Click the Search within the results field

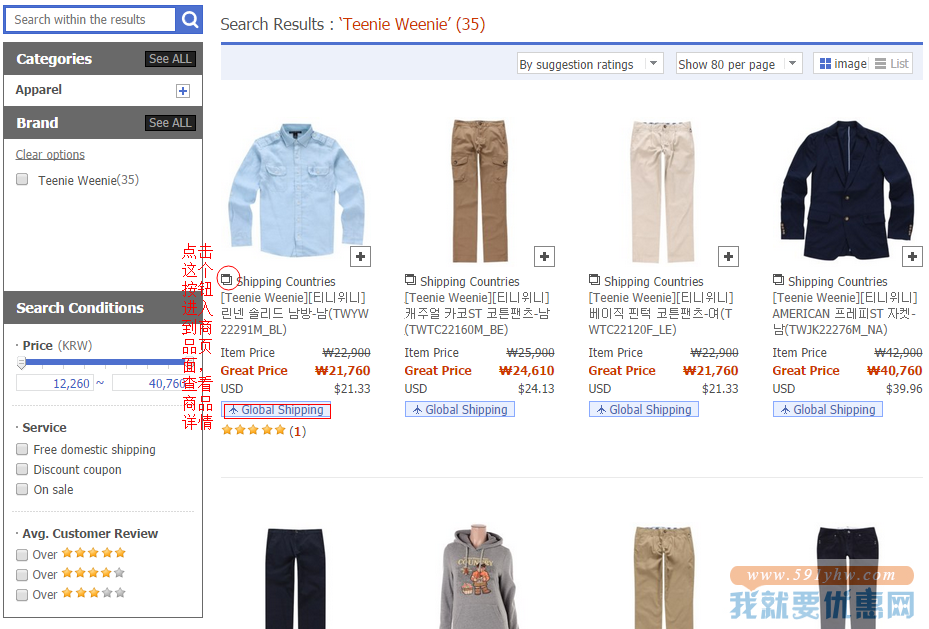[90, 20]
